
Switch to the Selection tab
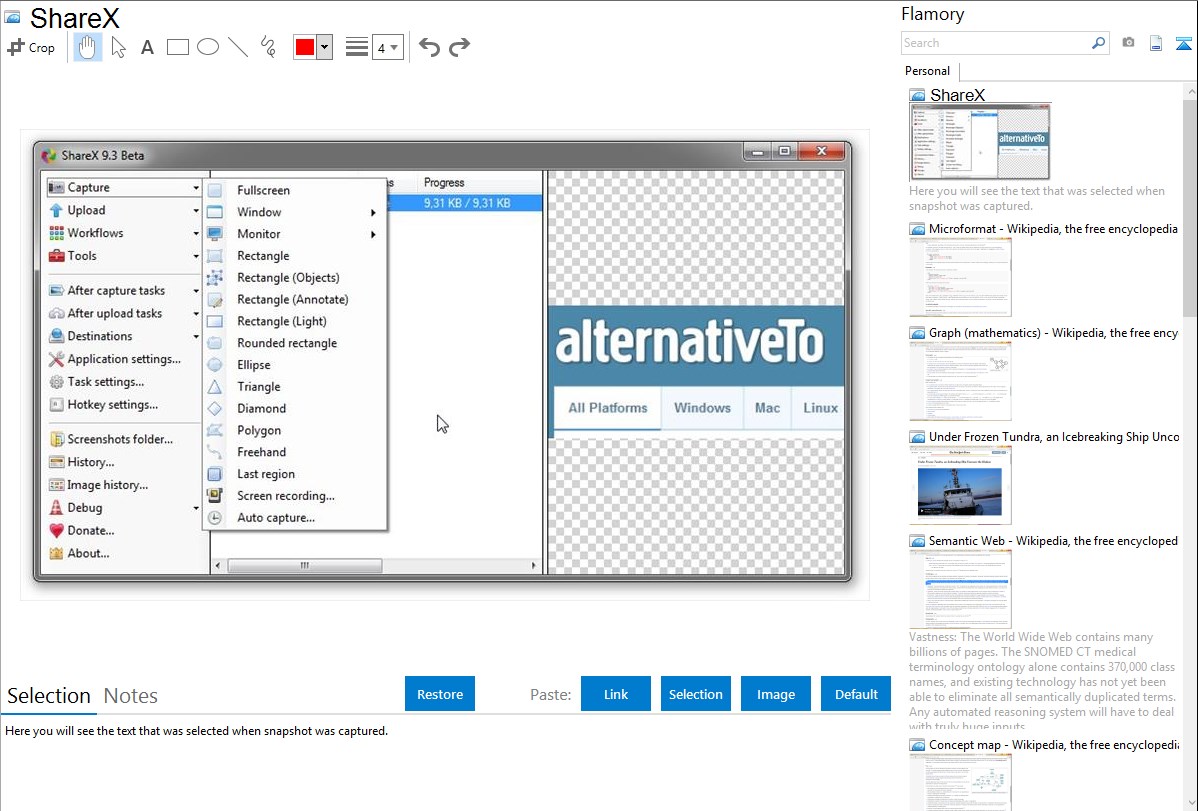point(49,696)
